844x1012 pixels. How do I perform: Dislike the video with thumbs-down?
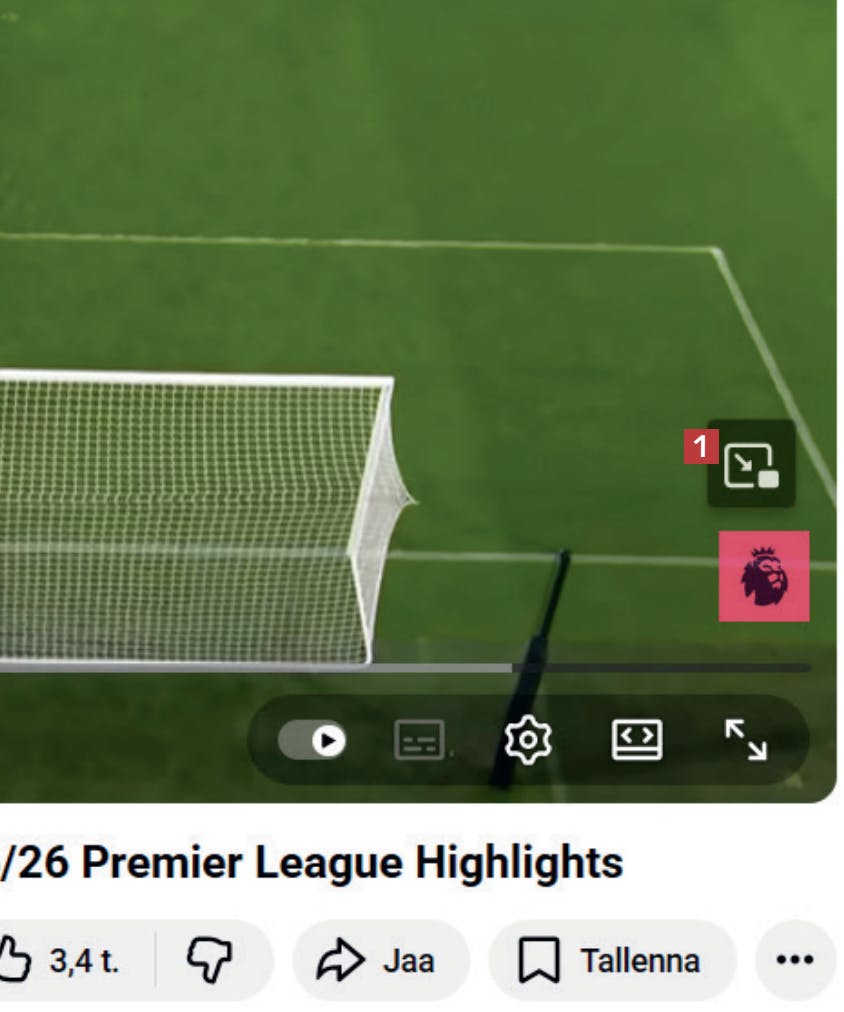click(x=210, y=960)
